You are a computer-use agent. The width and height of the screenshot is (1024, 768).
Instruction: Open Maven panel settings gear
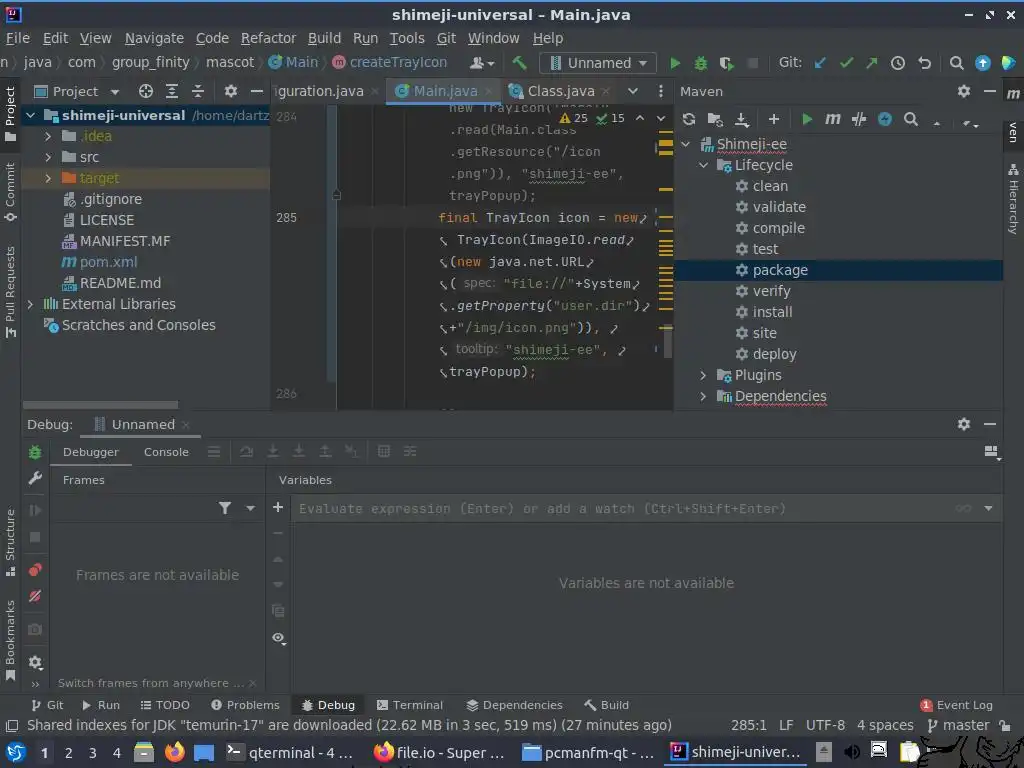[x=964, y=91]
